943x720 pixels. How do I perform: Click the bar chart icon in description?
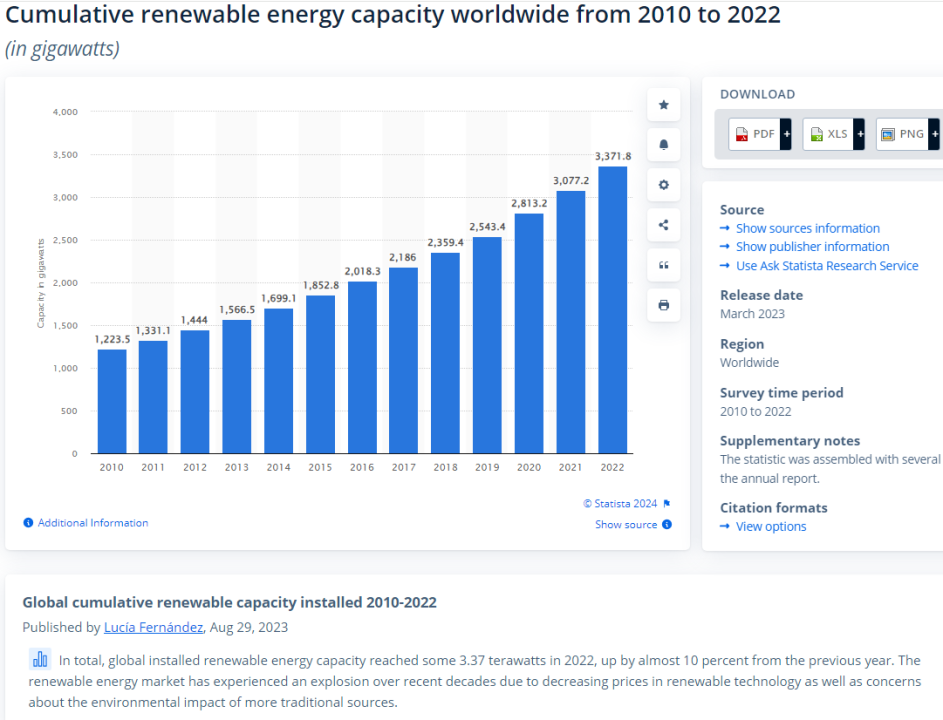point(40,659)
